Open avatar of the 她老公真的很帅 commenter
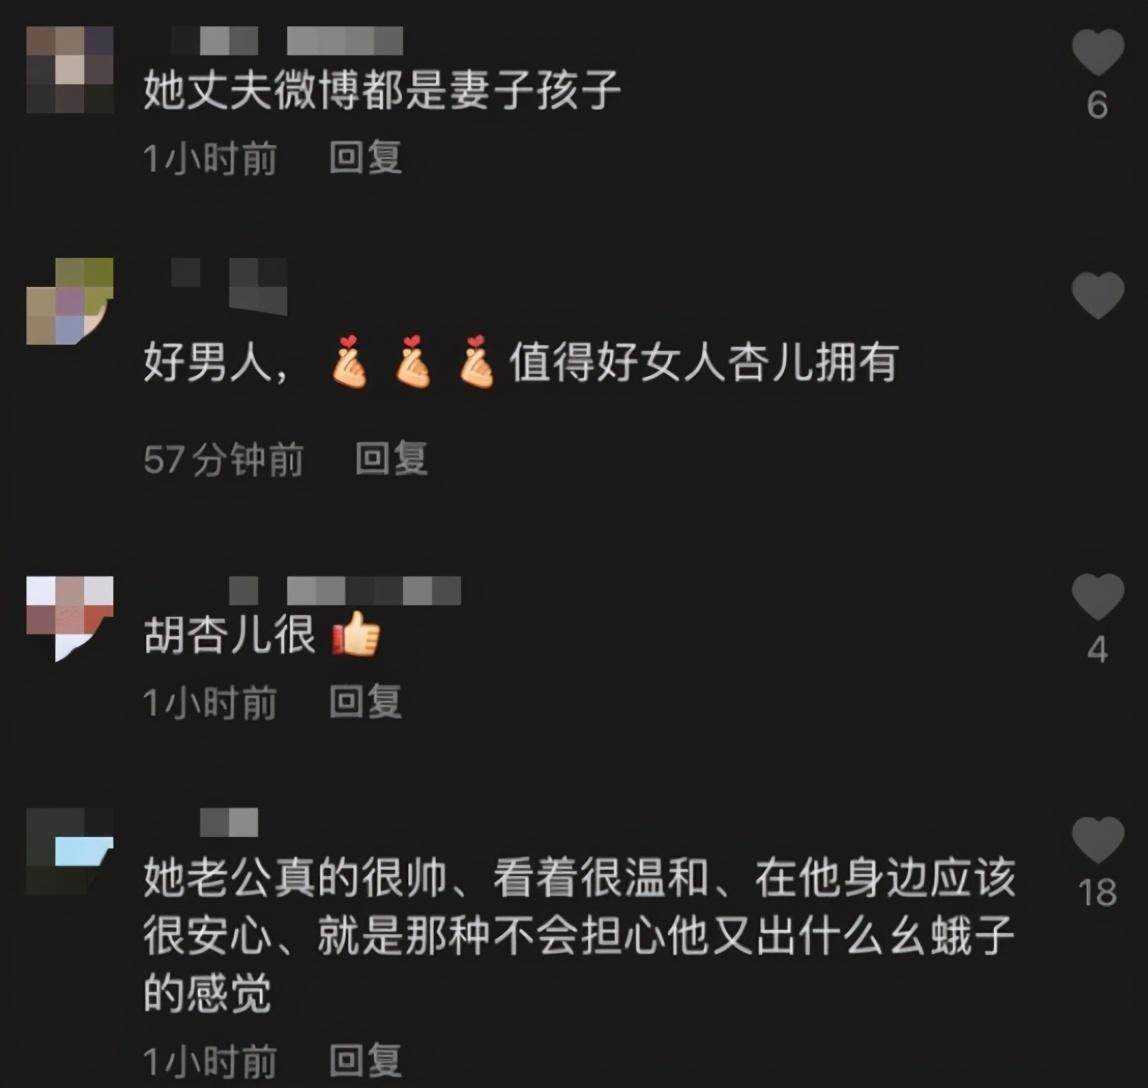 point(70,852)
